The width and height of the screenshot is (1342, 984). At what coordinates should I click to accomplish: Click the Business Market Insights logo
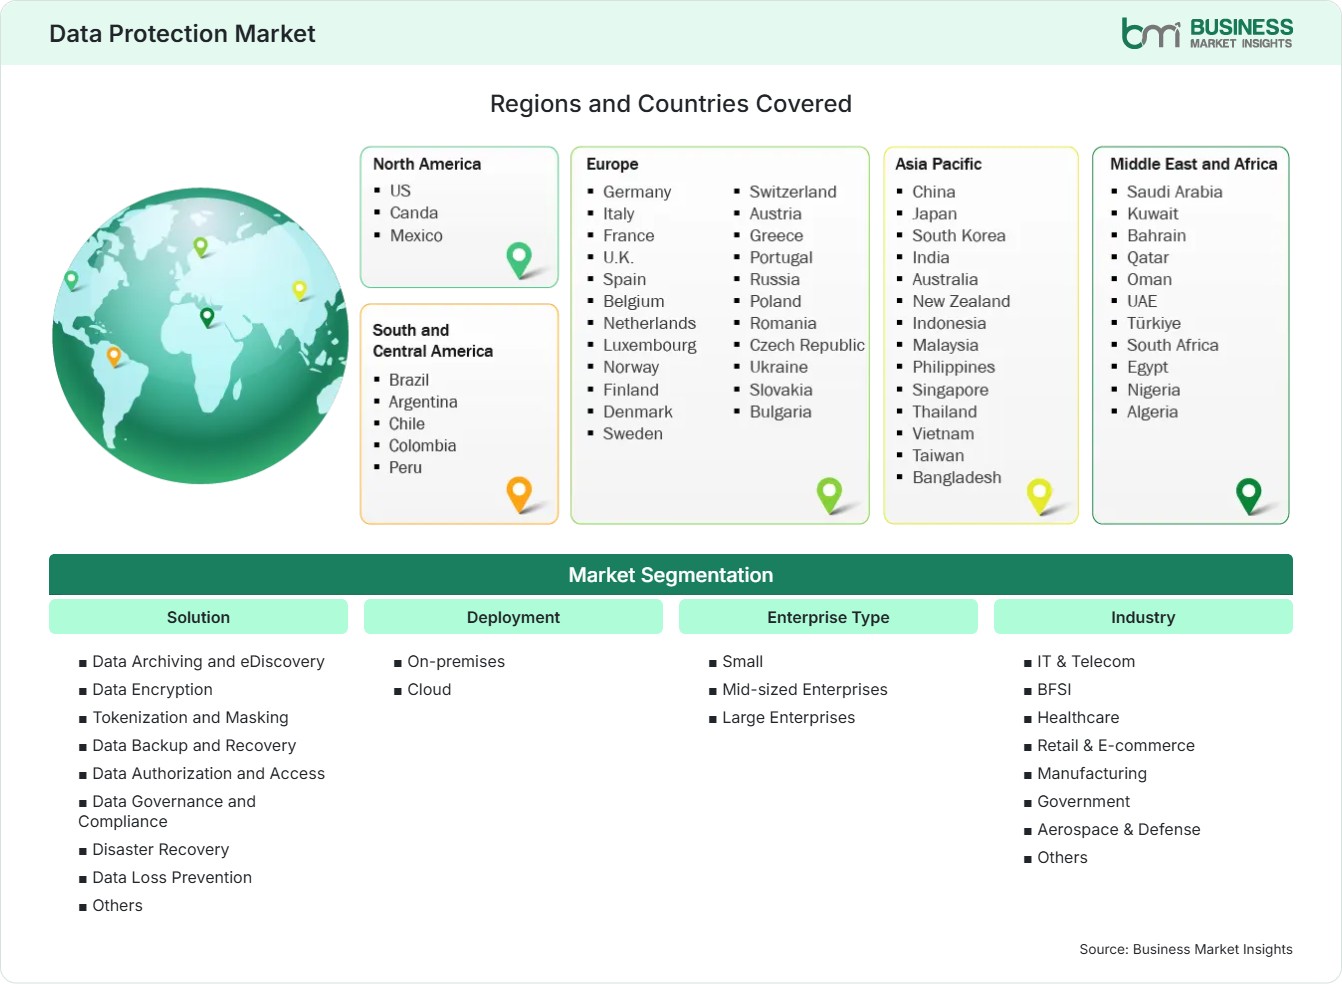pos(1207,33)
